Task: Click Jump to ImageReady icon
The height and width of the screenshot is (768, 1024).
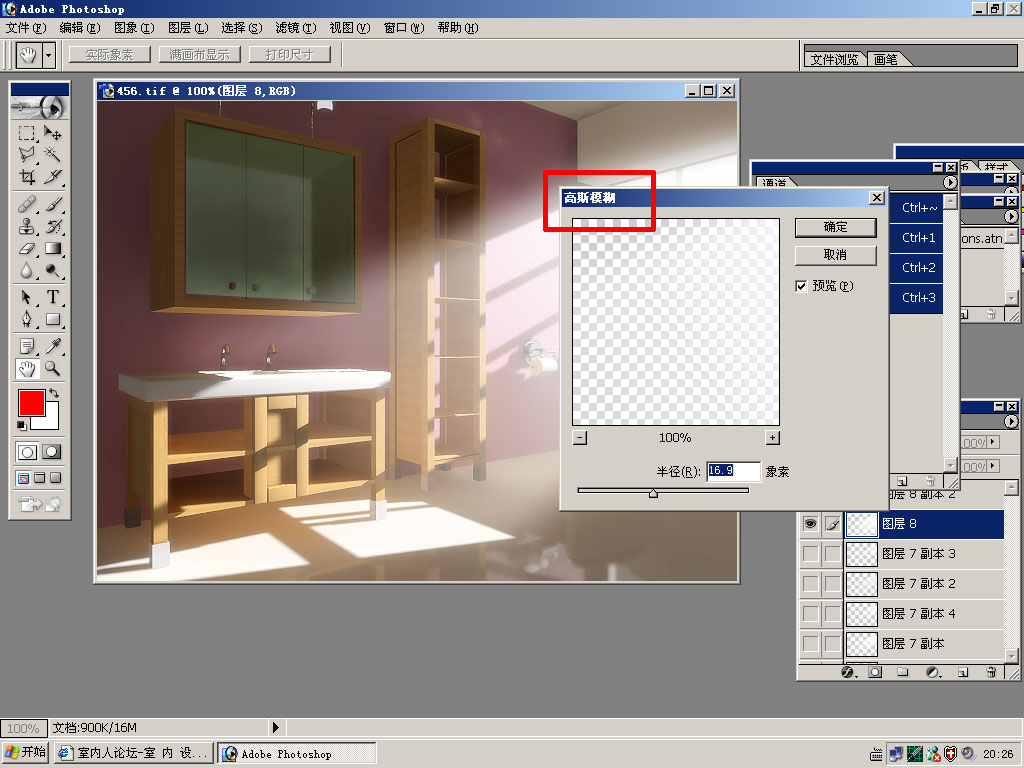Action: 40,504
